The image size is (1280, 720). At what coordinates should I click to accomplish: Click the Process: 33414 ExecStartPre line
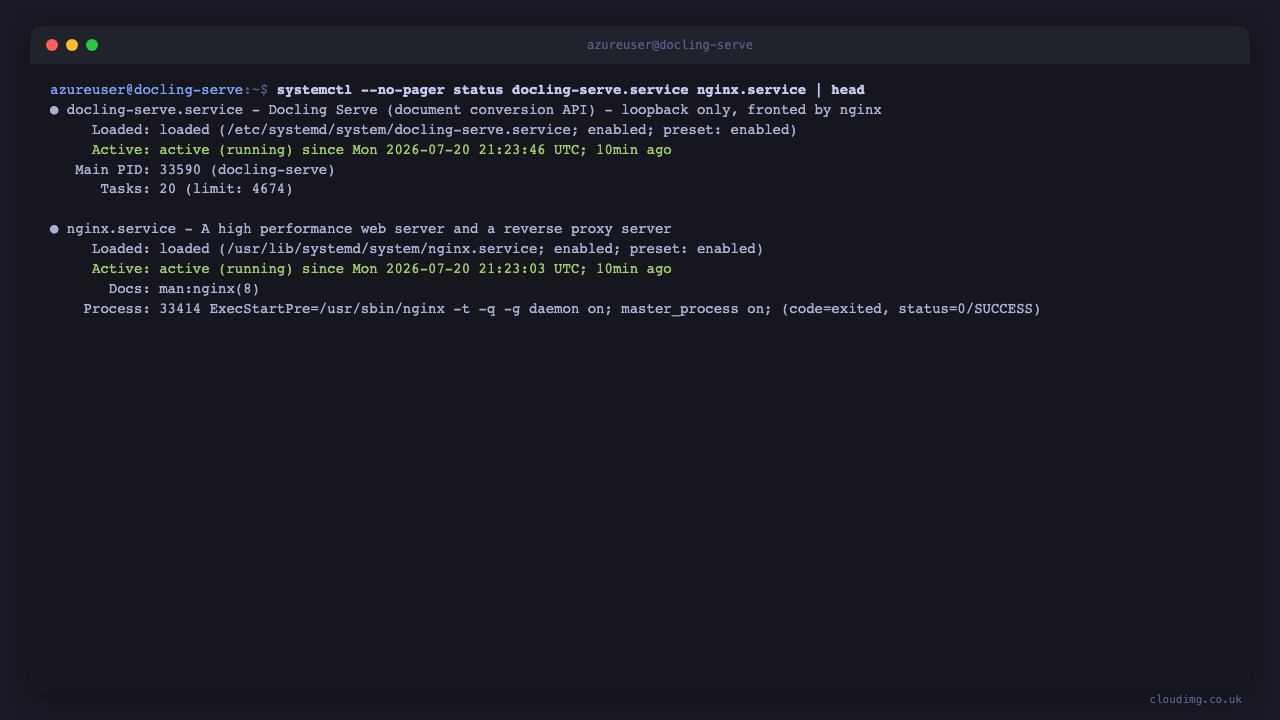point(562,309)
